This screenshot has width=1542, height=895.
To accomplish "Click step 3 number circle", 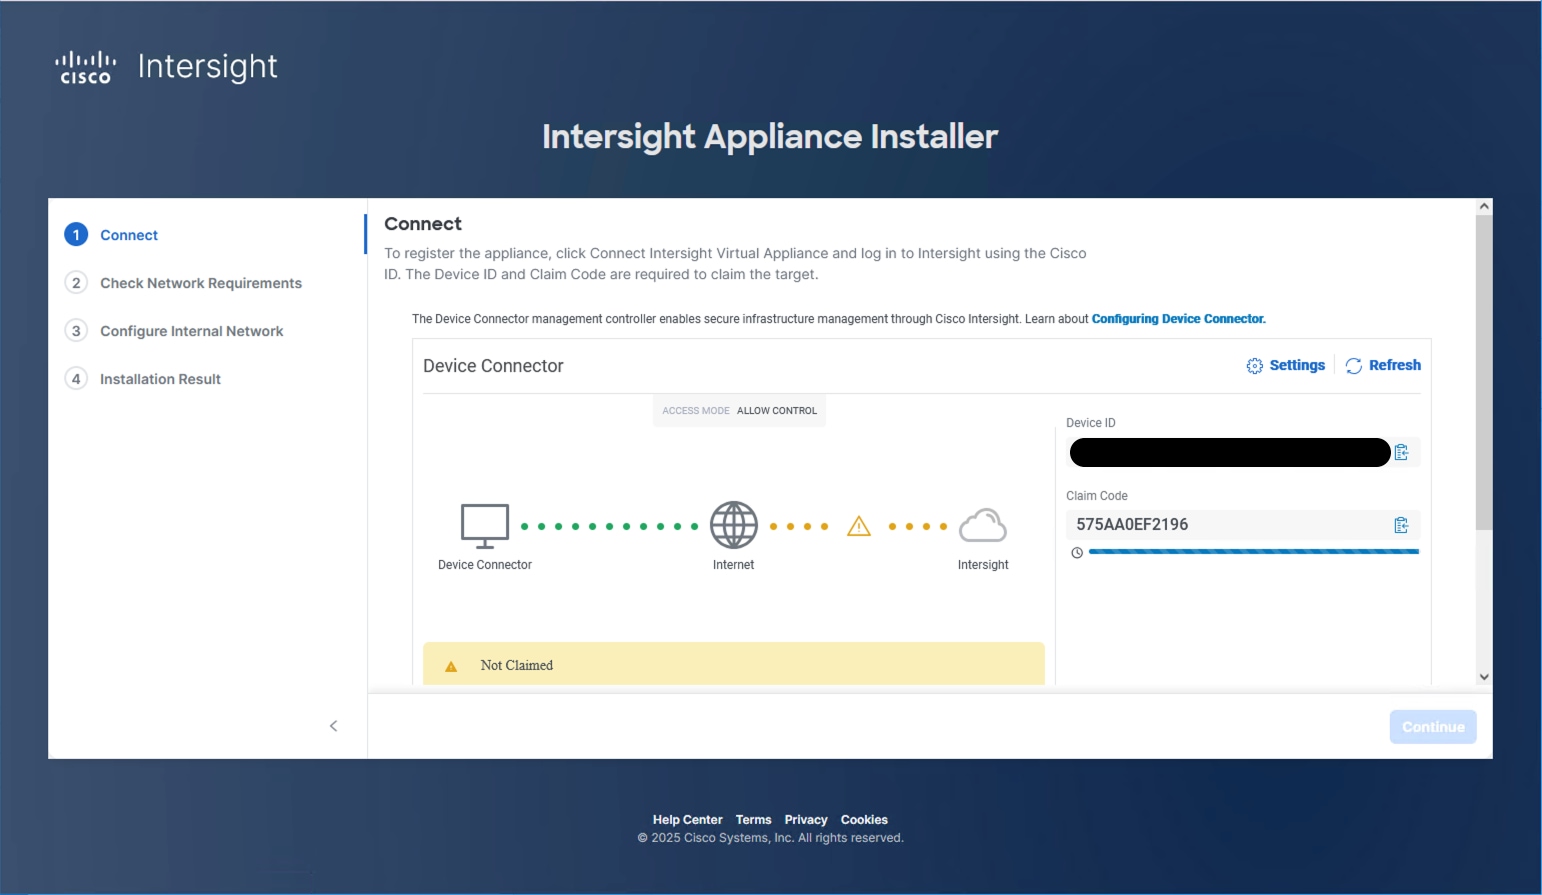I will coord(76,331).
